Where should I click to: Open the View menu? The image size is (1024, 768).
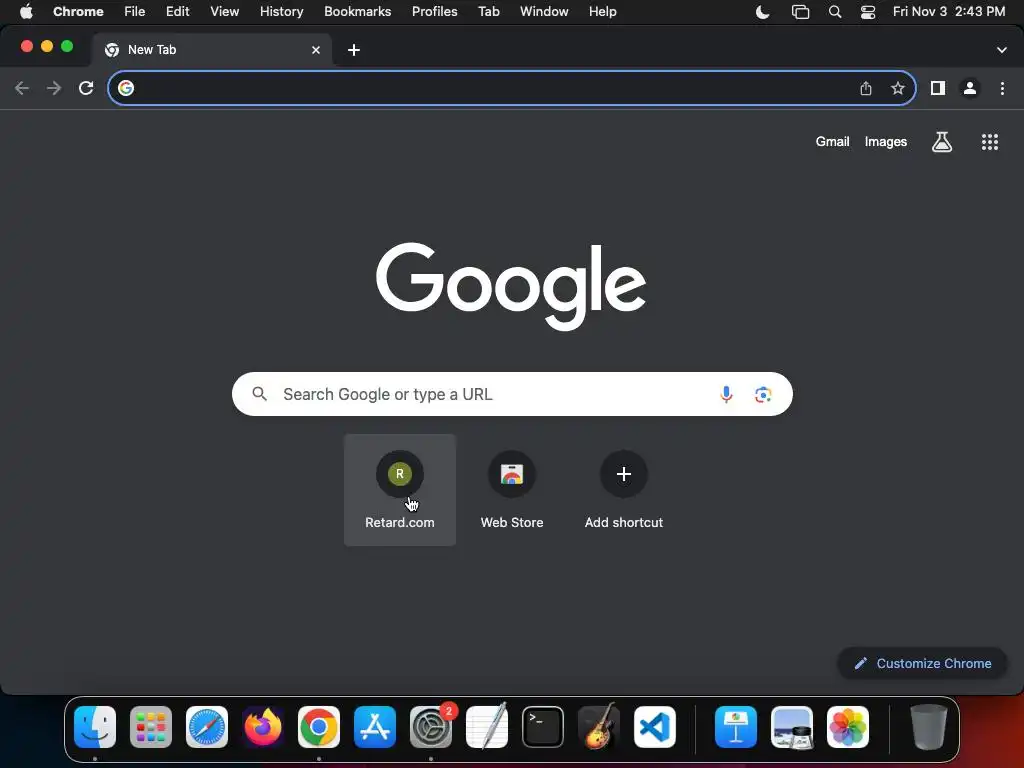coord(225,12)
